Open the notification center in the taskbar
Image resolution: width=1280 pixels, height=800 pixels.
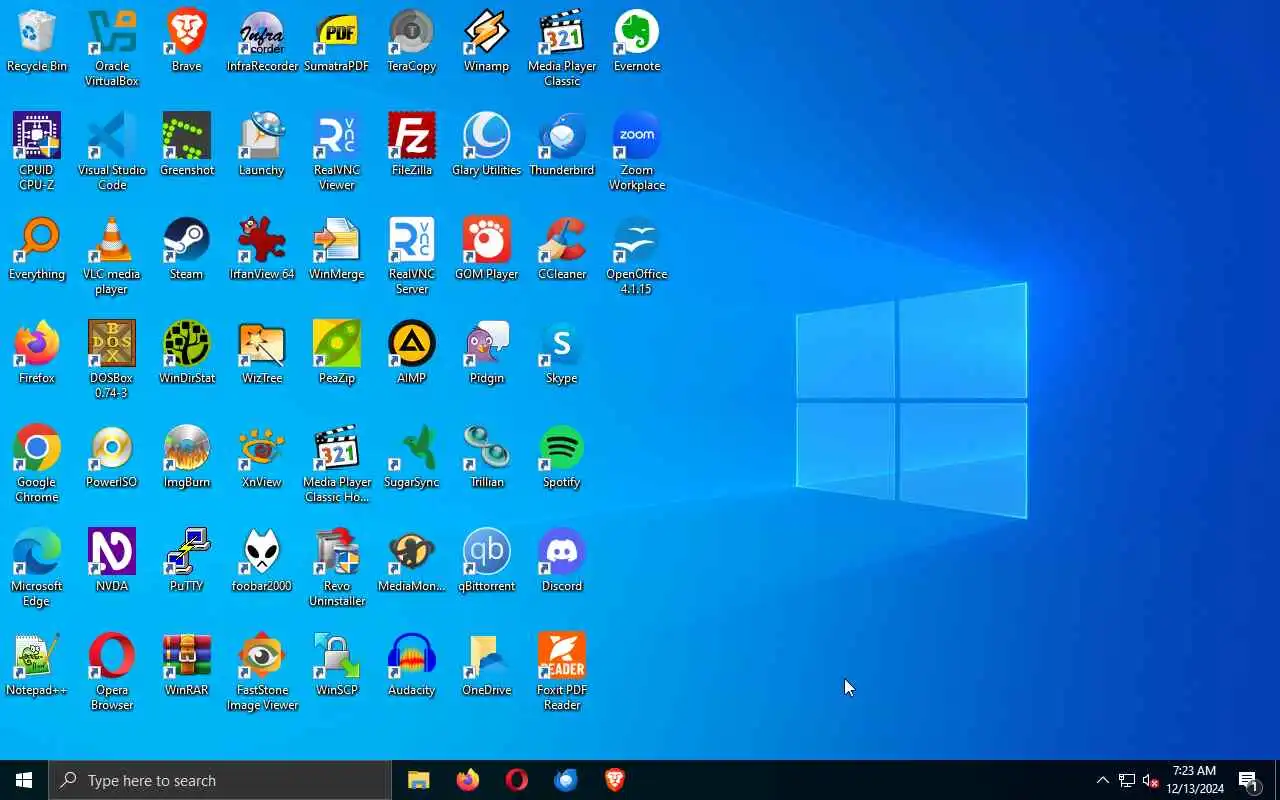pyautogui.click(x=1248, y=780)
